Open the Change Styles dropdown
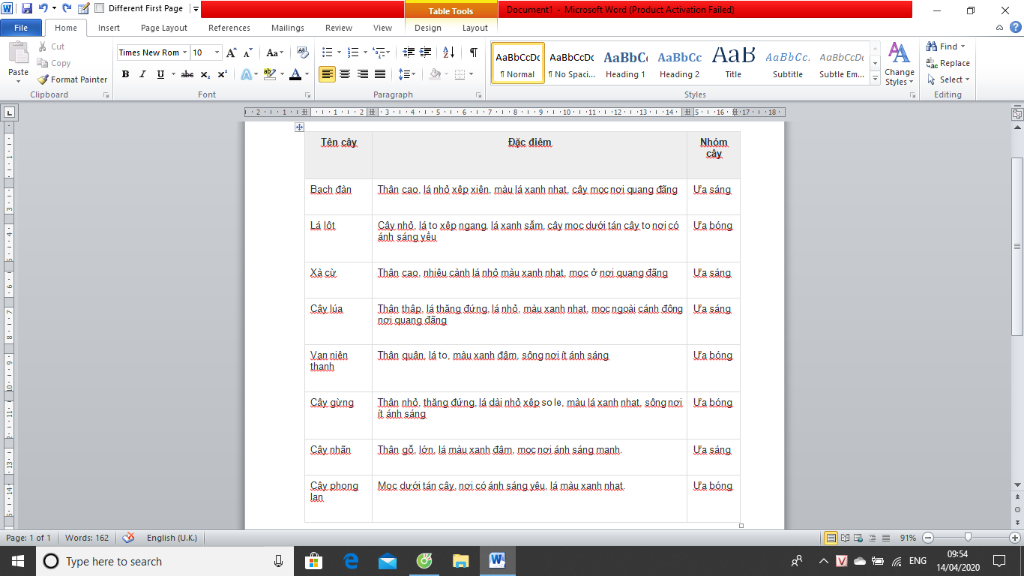 point(899,63)
